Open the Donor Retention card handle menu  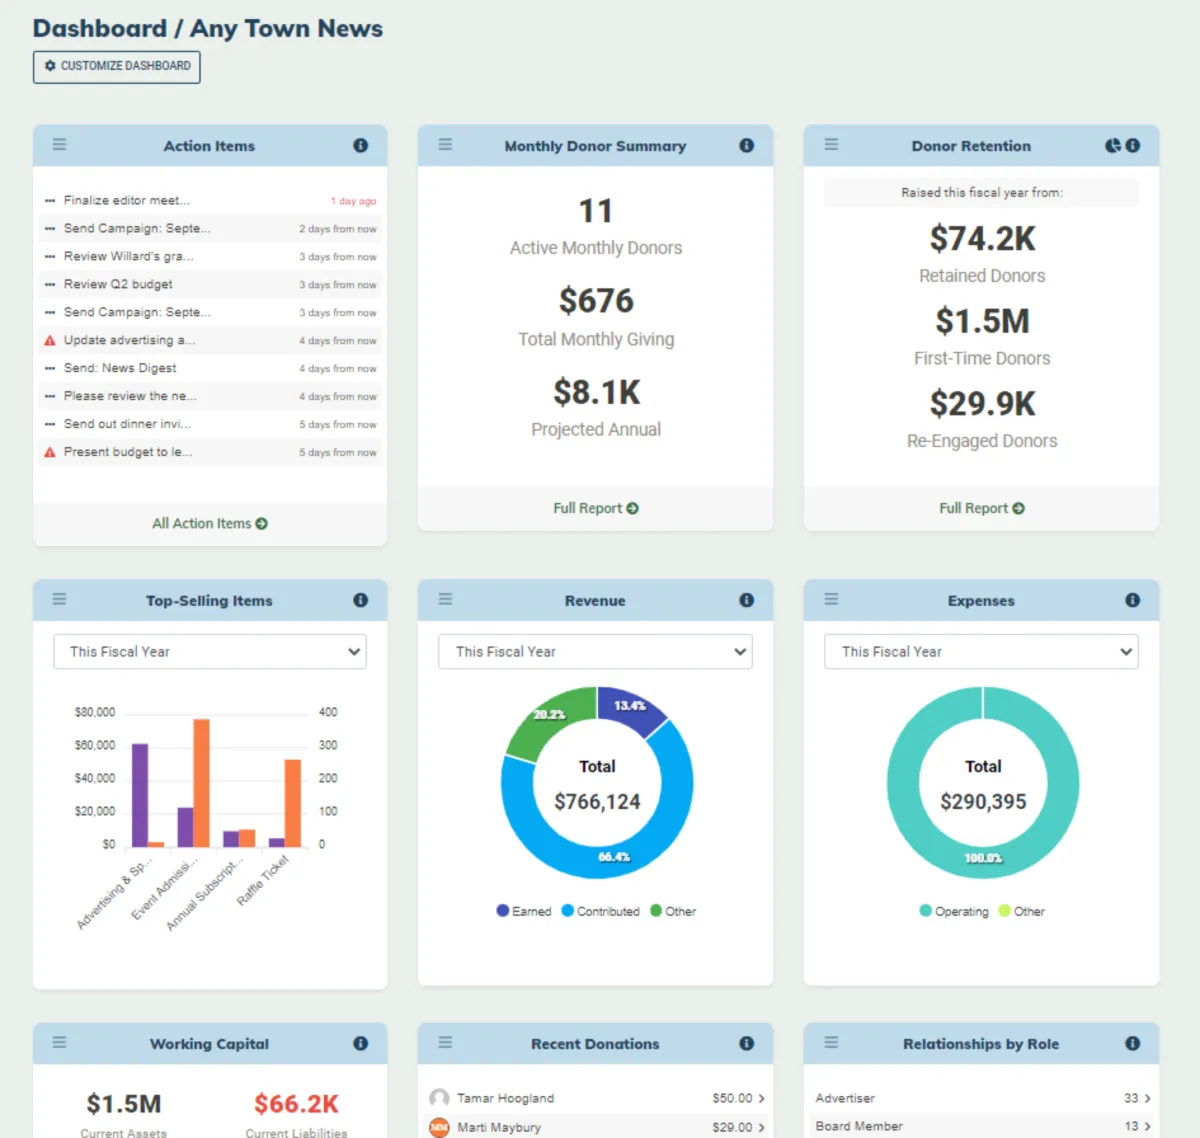point(831,145)
